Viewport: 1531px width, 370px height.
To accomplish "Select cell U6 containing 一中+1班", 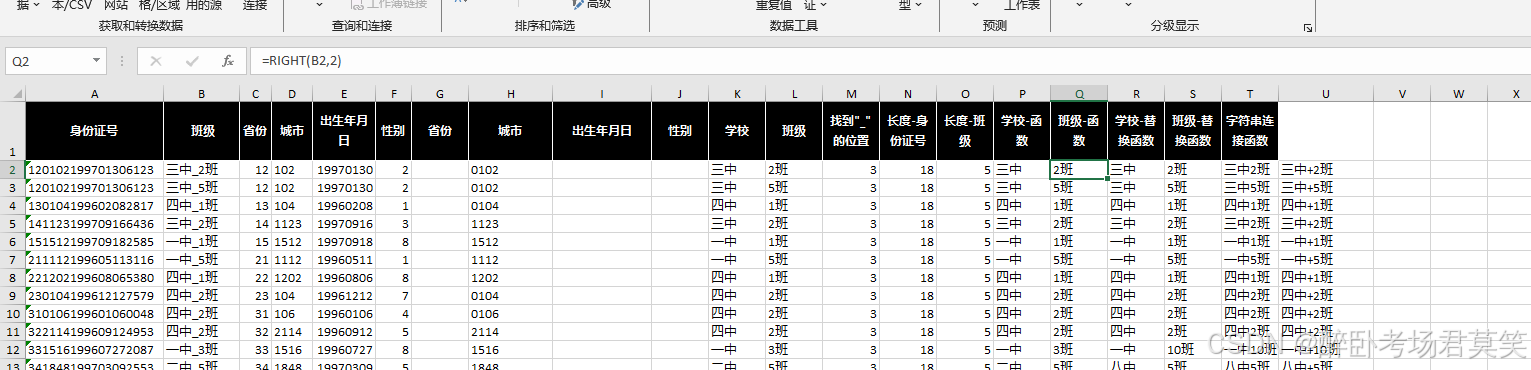I will pyautogui.click(x=1326, y=242).
